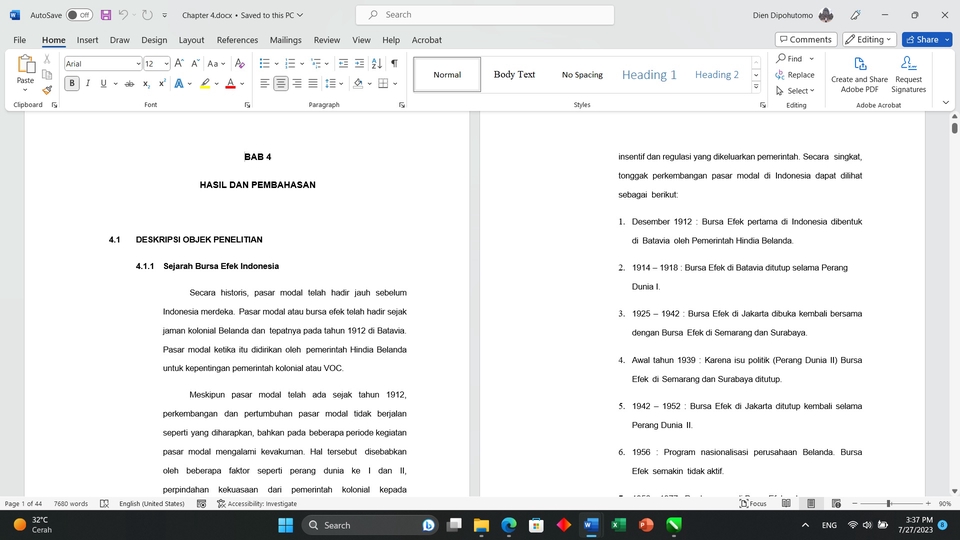960x540 pixels.
Task: Click the Copy icon in Clipboard group
Action: point(47,75)
